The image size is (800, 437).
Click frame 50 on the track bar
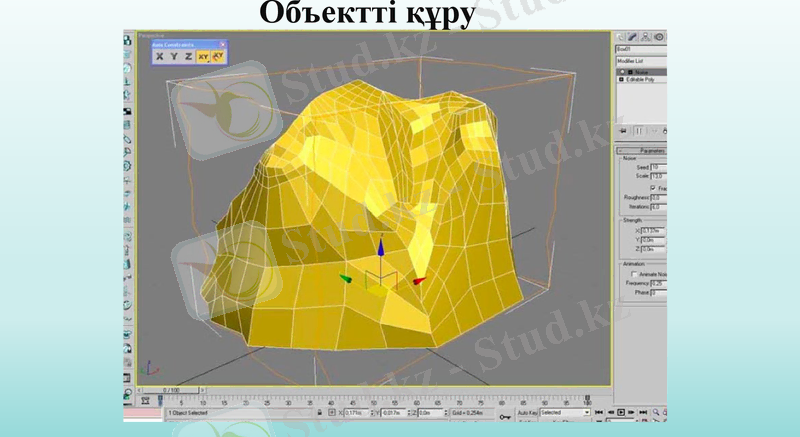pyautogui.click(x=374, y=401)
